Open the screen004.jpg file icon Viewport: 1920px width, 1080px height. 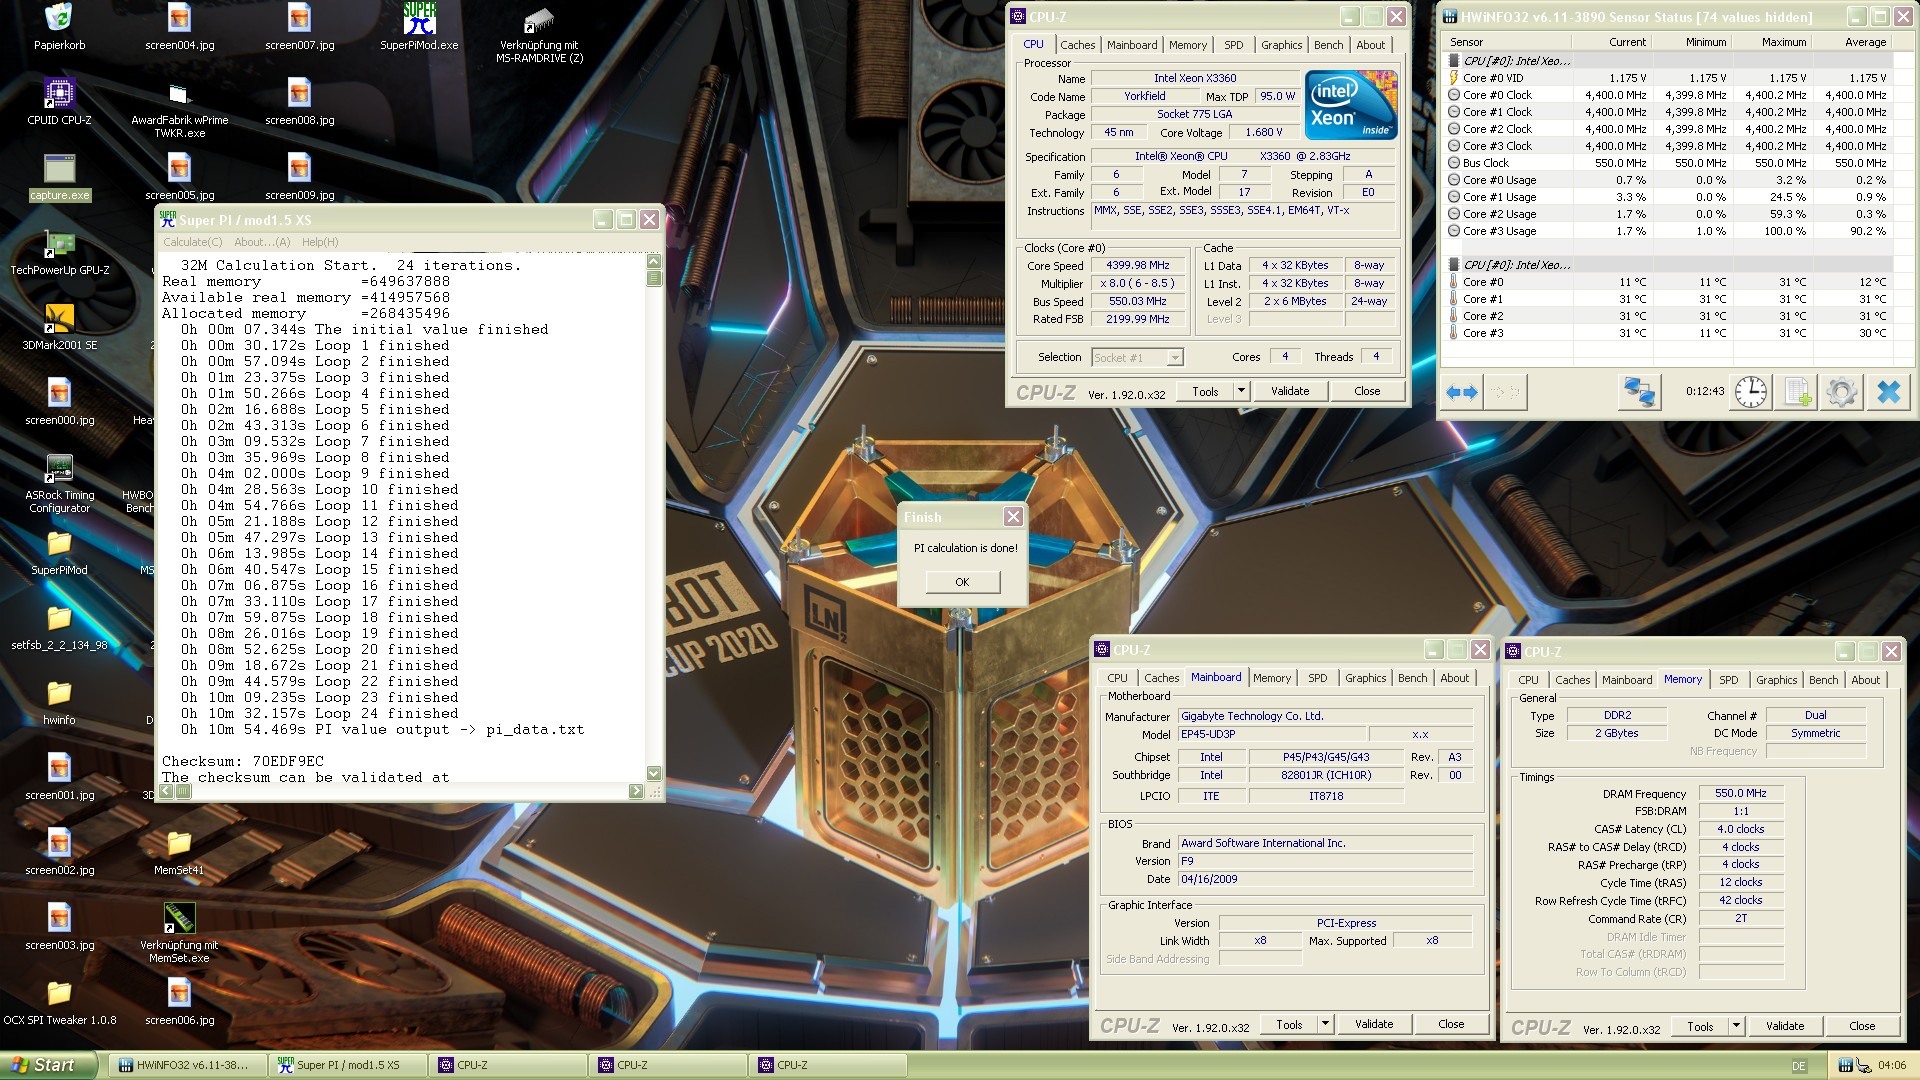click(x=179, y=18)
